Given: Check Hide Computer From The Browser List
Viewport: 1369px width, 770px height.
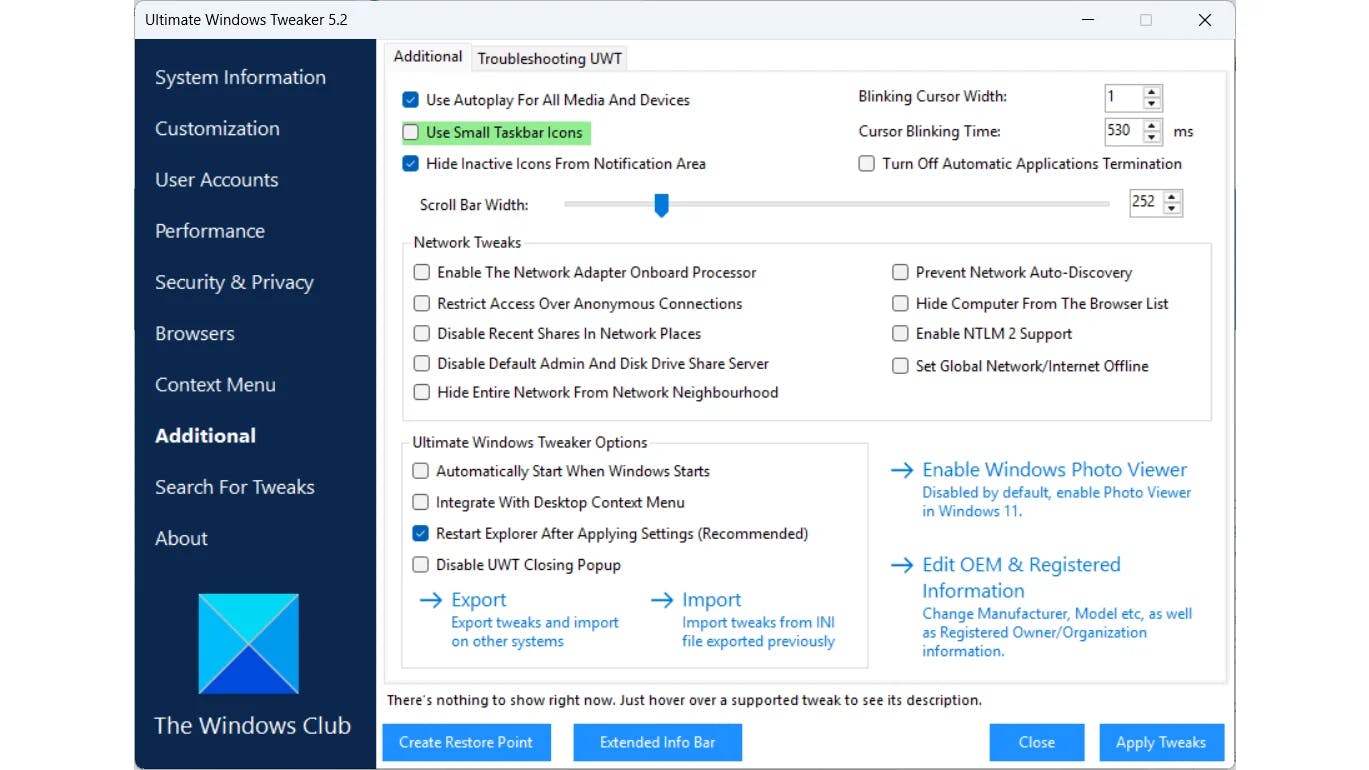Looking at the screenshot, I should point(900,303).
